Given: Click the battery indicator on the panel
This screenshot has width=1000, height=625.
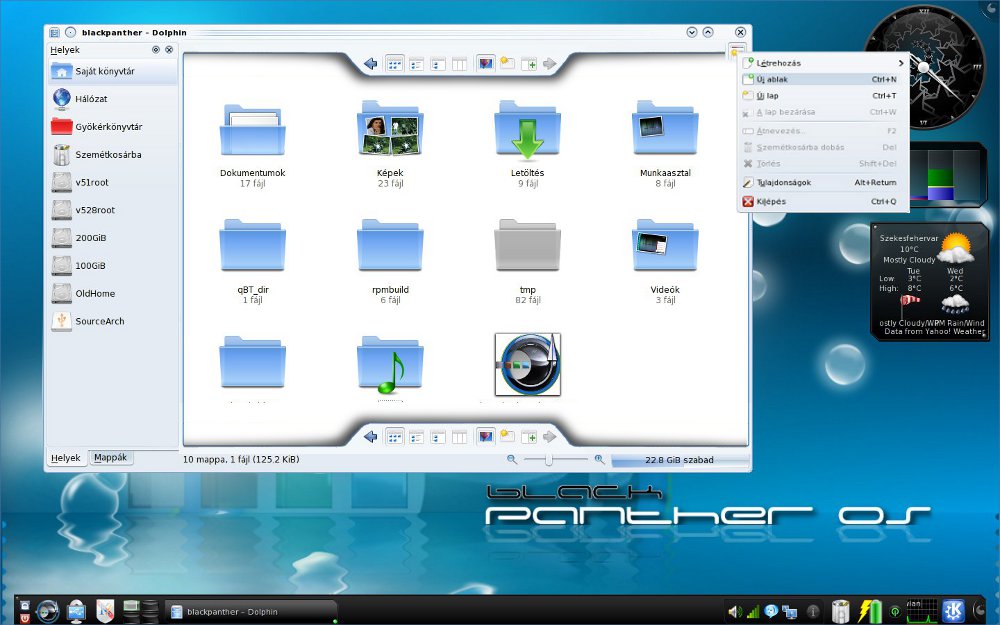Looking at the screenshot, I should click(x=869, y=611).
